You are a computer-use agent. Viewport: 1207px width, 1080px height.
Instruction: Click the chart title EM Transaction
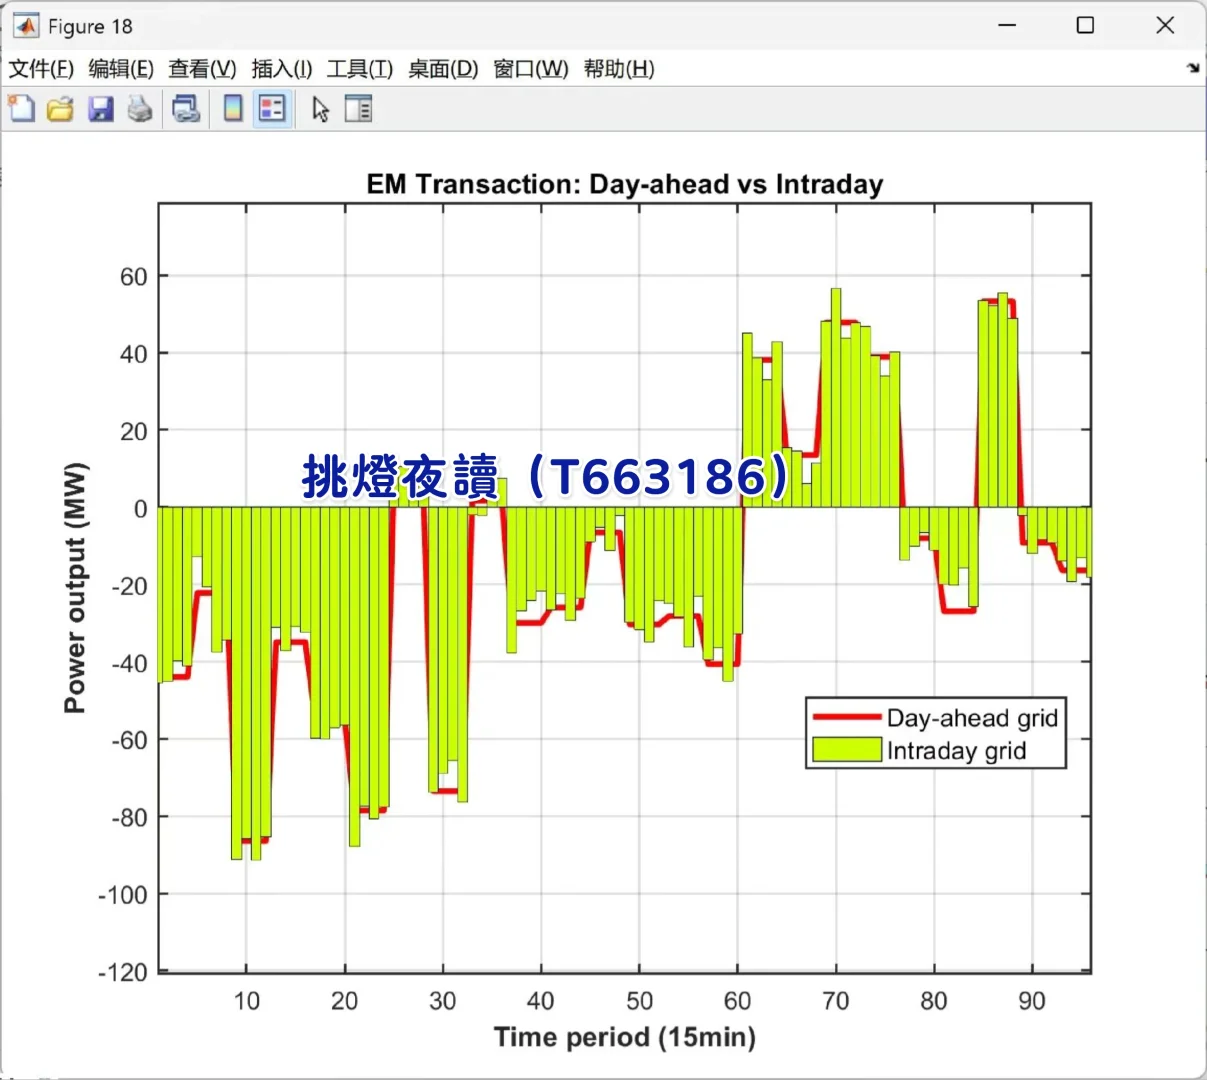[625, 184]
